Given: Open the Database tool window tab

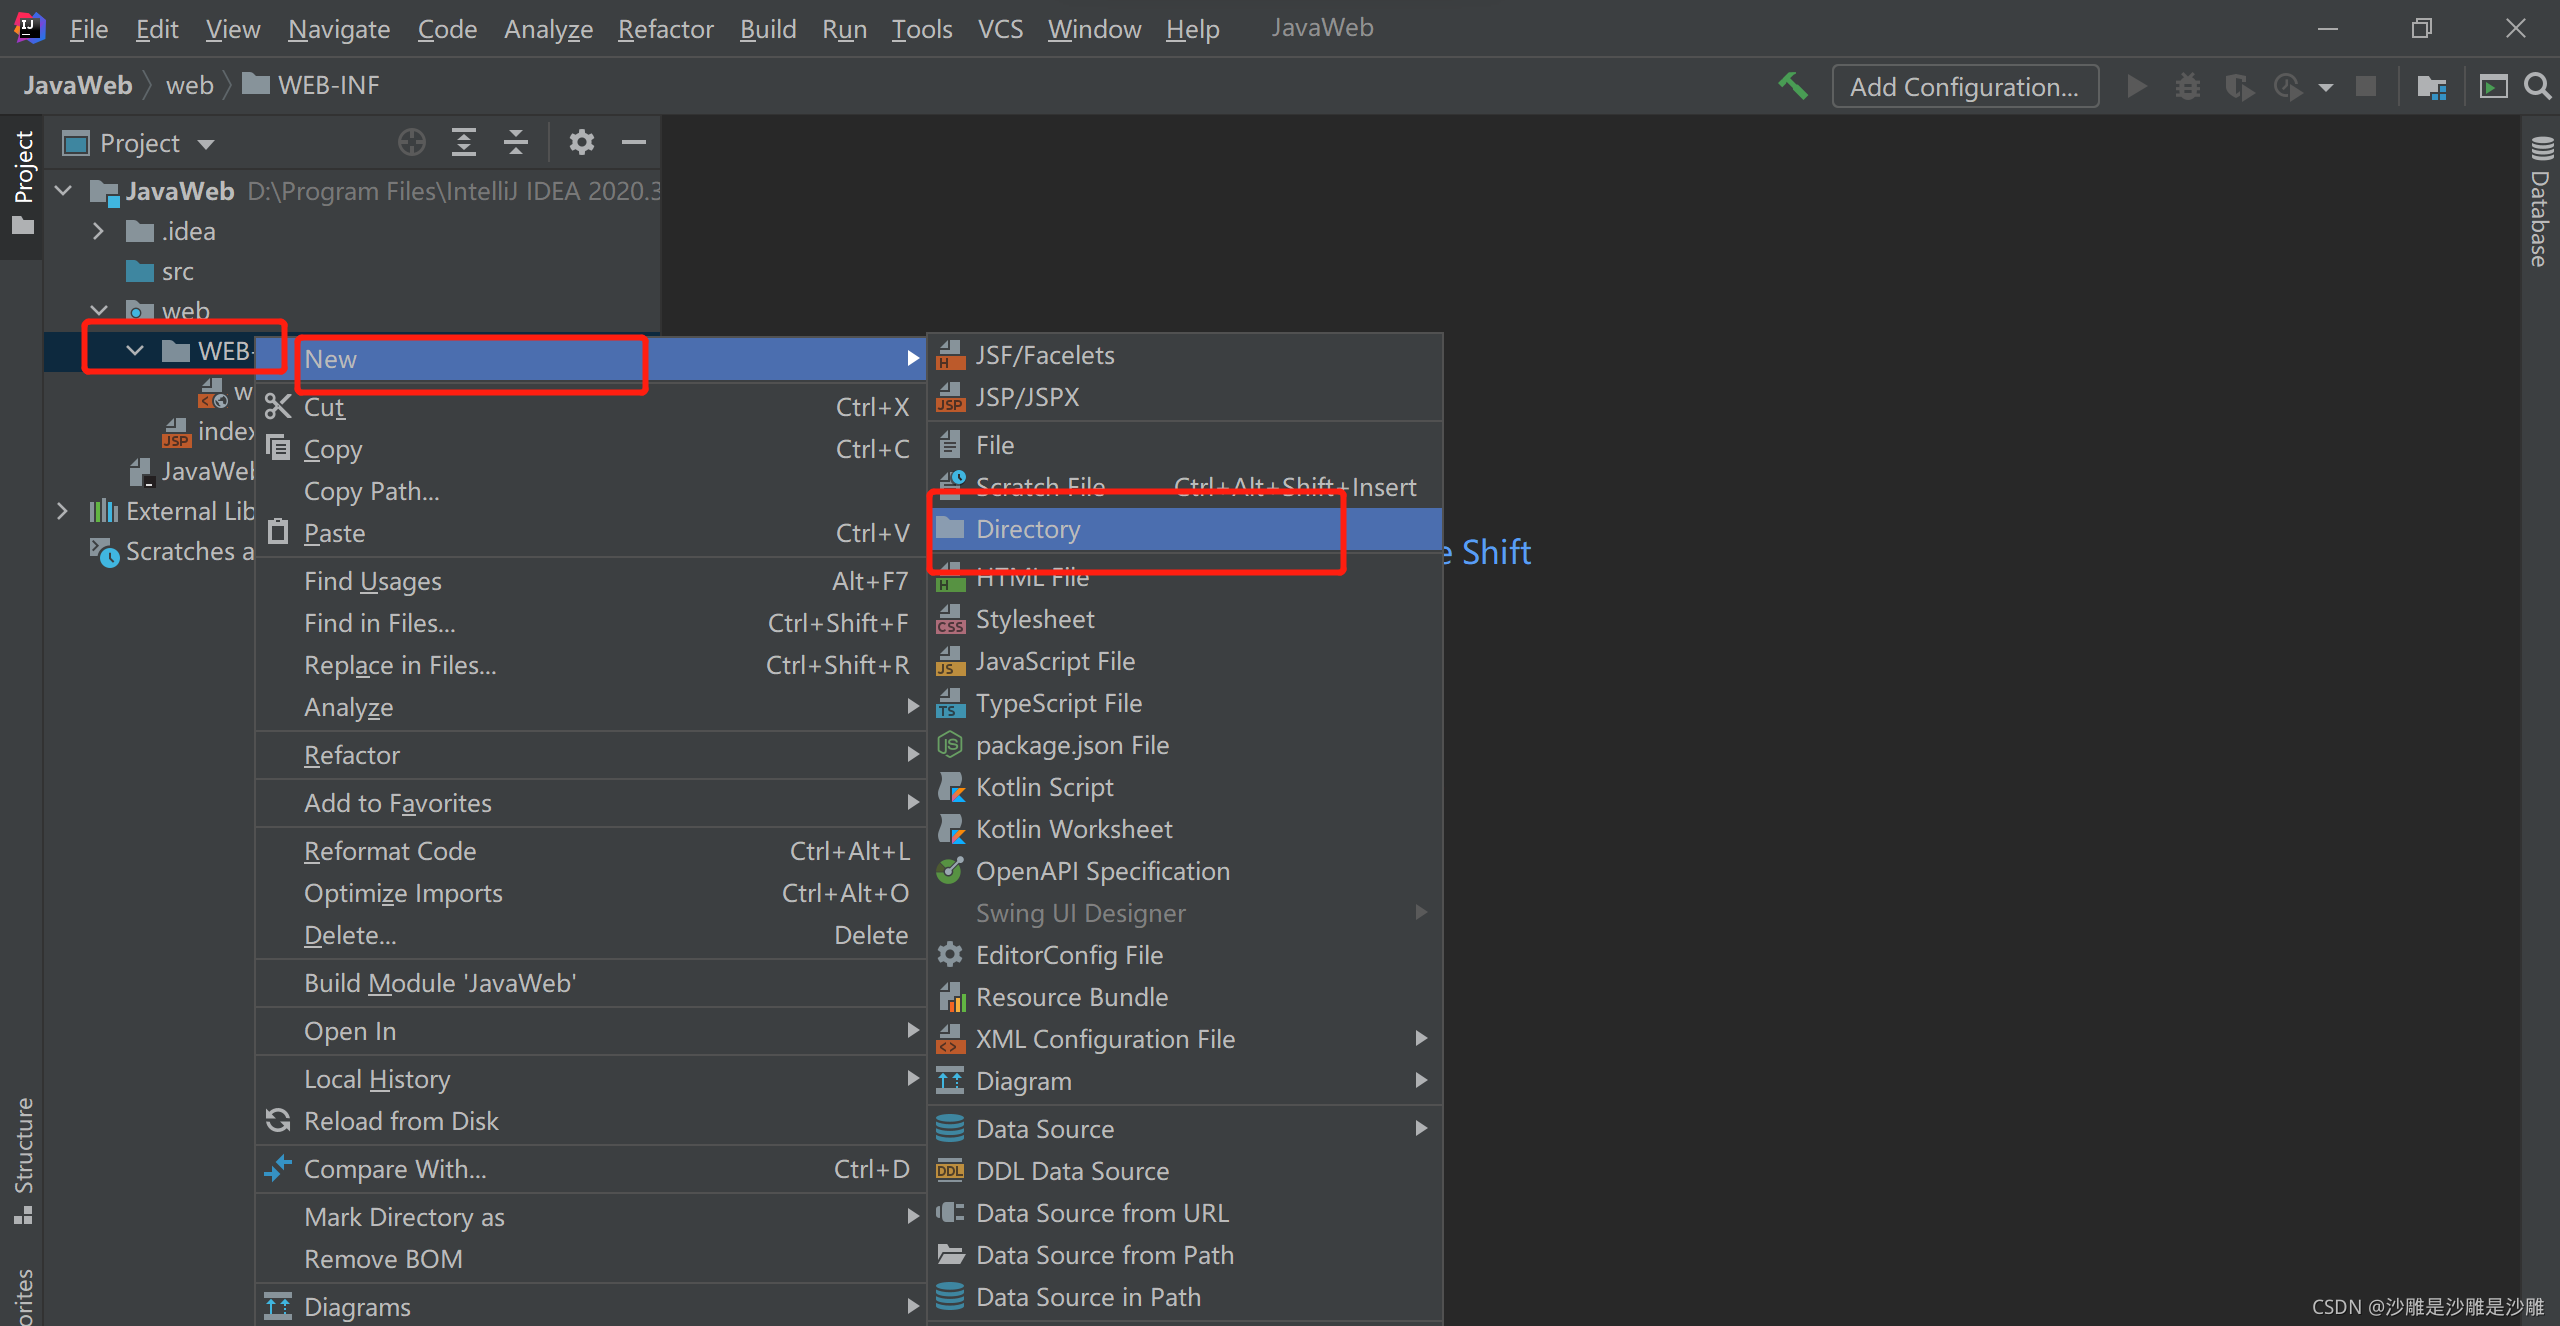Looking at the screenshot, I should point(2540,205).
